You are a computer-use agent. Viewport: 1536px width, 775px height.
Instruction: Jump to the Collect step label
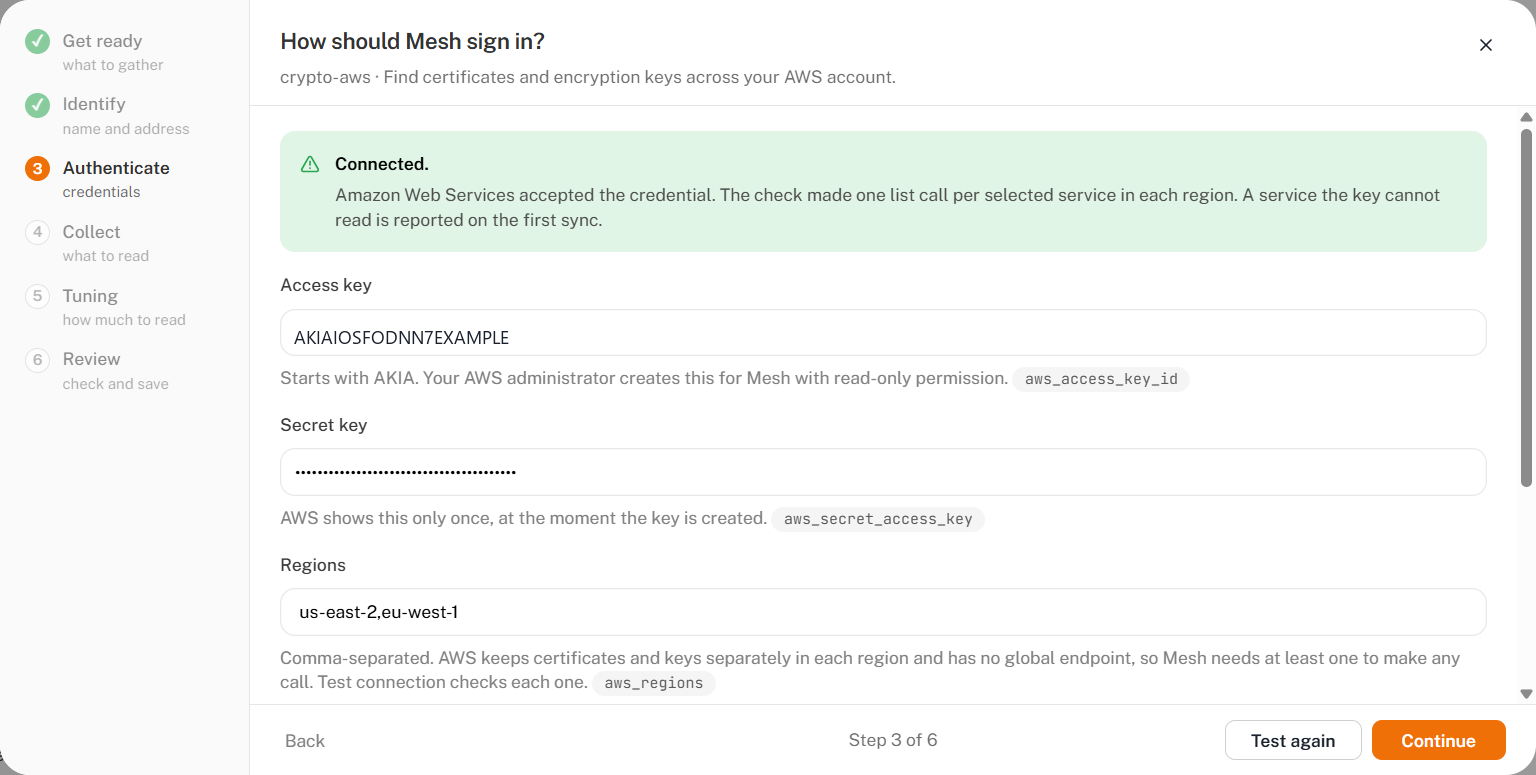click(x=91, y=232)
